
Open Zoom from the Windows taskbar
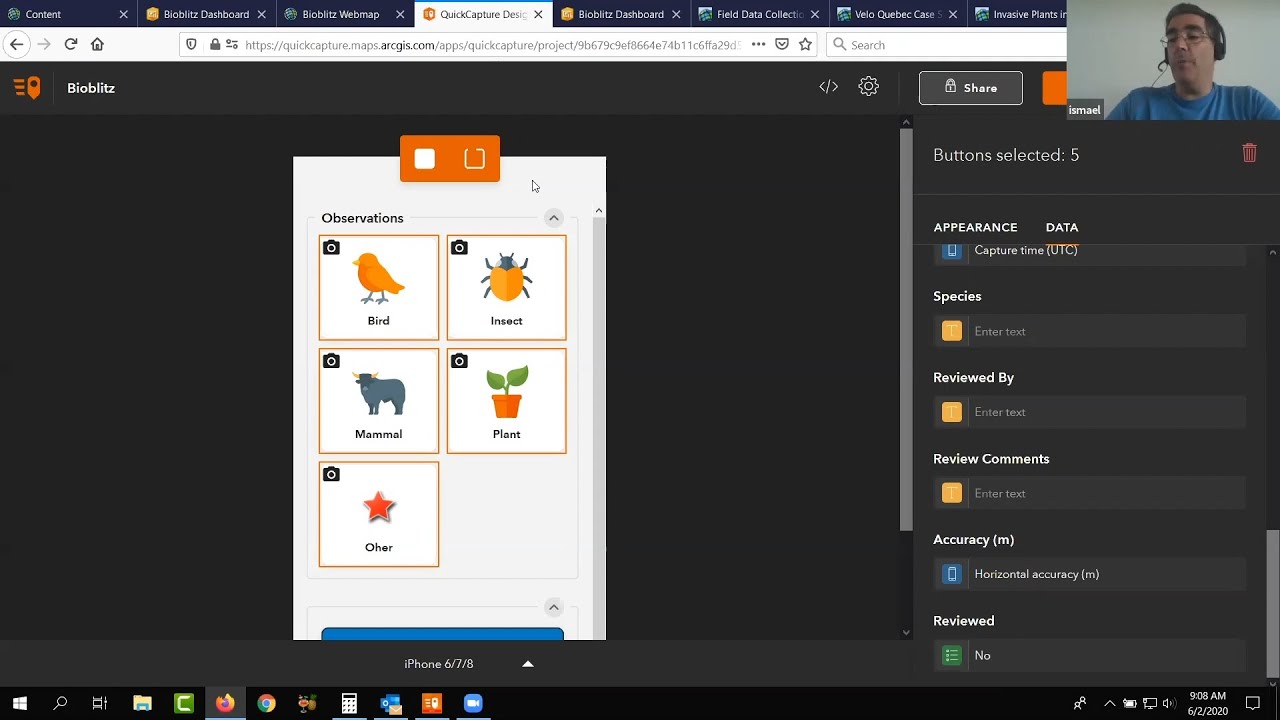click(x=473, y=703)
